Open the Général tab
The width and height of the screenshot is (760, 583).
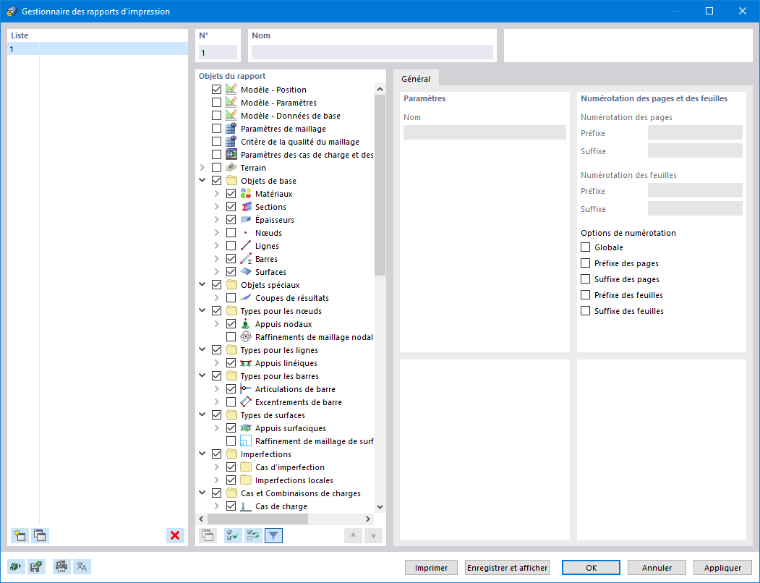click(416, 79)
